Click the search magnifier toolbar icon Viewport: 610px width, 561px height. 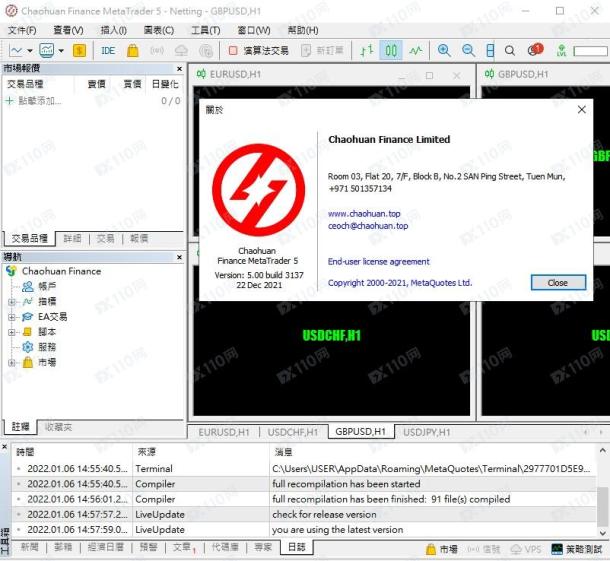[x=510, y=51]
